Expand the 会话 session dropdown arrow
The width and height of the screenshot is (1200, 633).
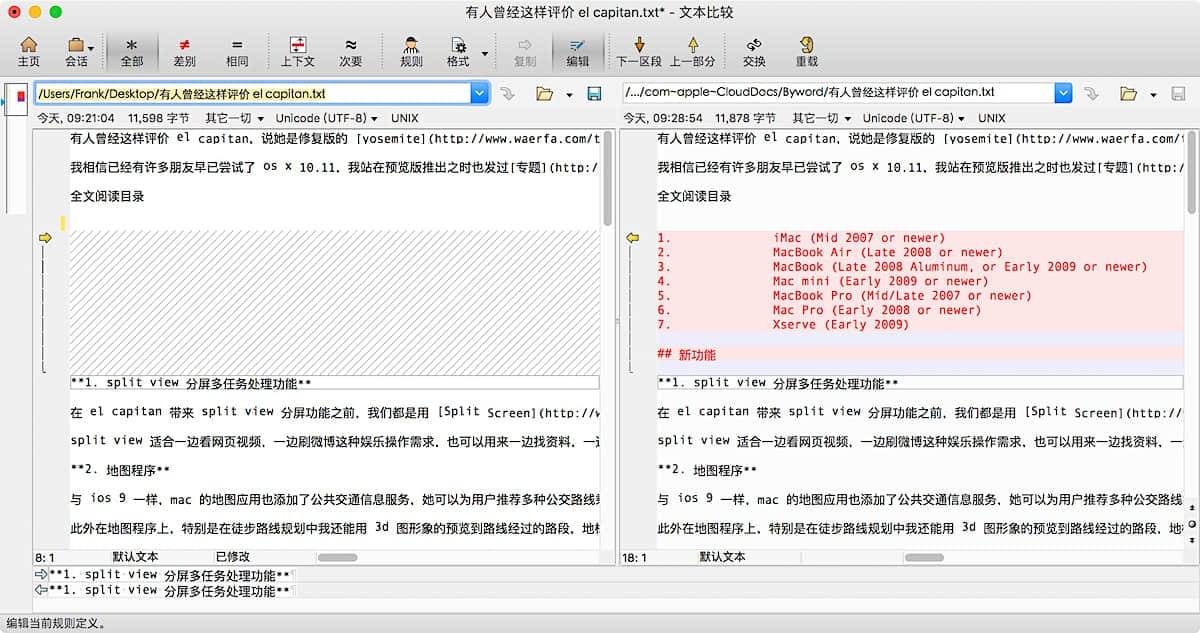point(91,48)
